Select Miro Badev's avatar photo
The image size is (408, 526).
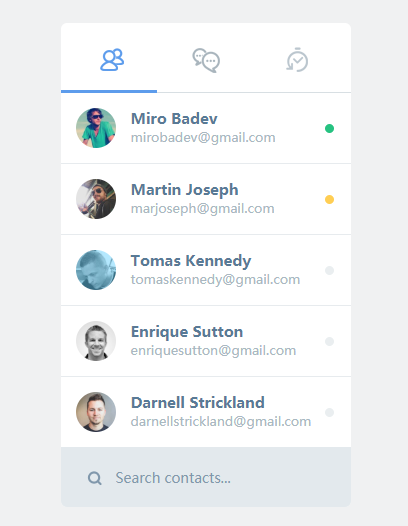[x=96, y=128]
